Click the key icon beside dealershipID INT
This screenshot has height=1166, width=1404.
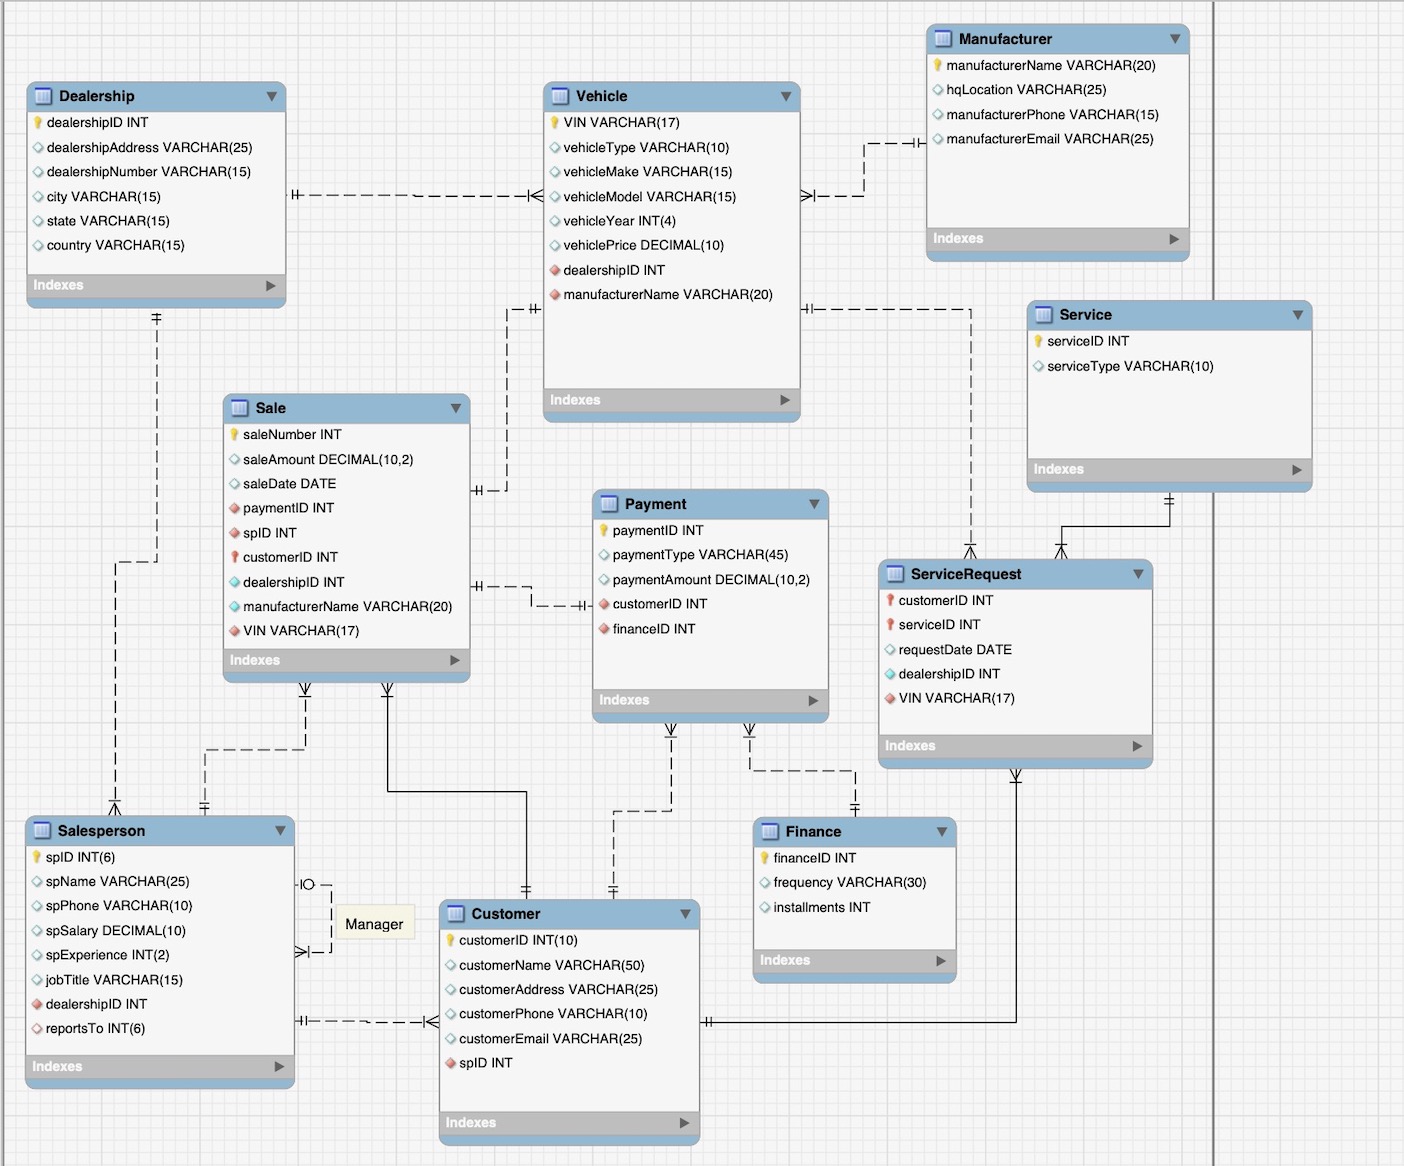pos(38,123)
